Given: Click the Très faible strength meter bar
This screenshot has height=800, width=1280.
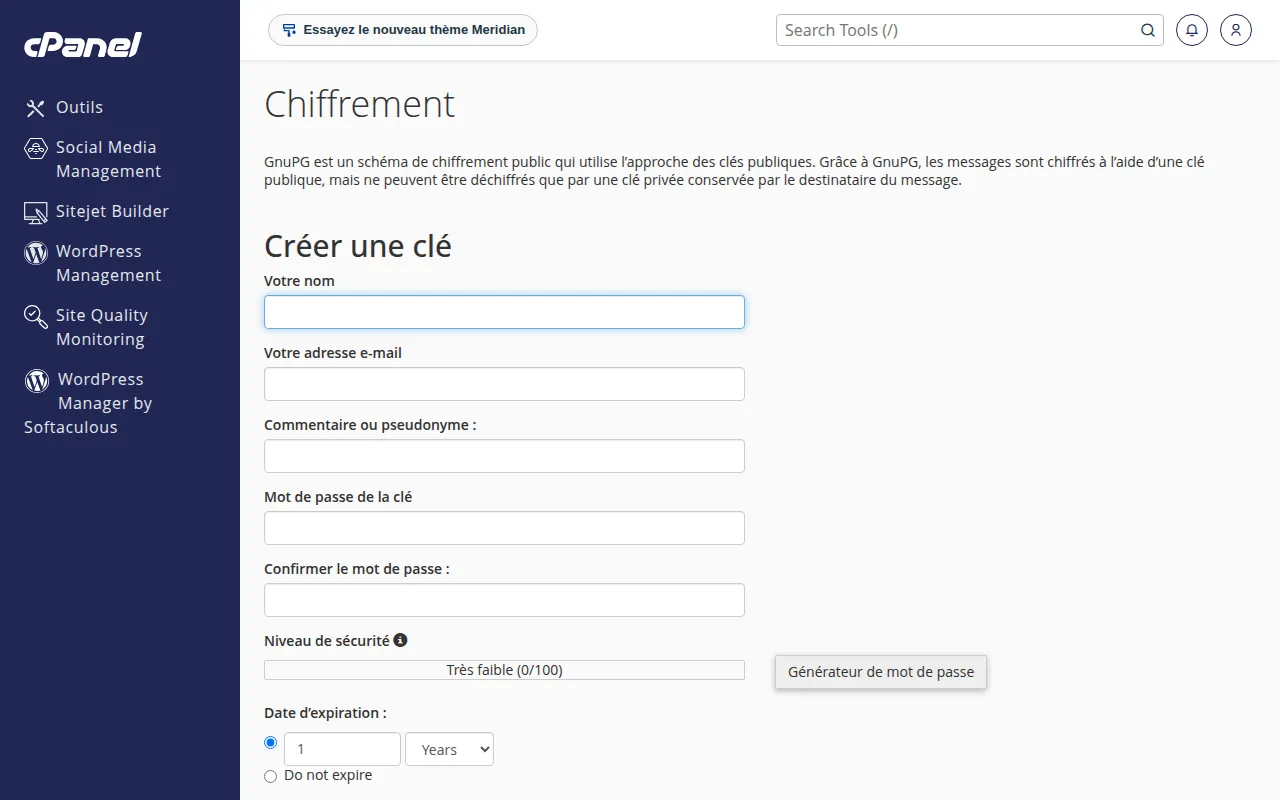Looking at the screenshot, I should click(x=504, y=670).
